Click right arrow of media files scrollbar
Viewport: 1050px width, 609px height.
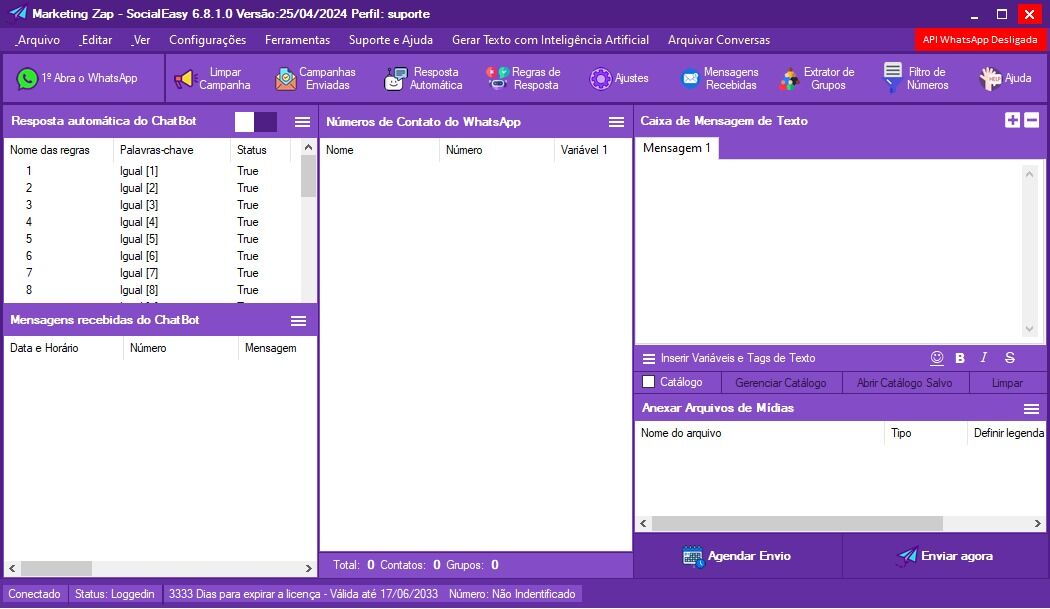point(1037,523)
